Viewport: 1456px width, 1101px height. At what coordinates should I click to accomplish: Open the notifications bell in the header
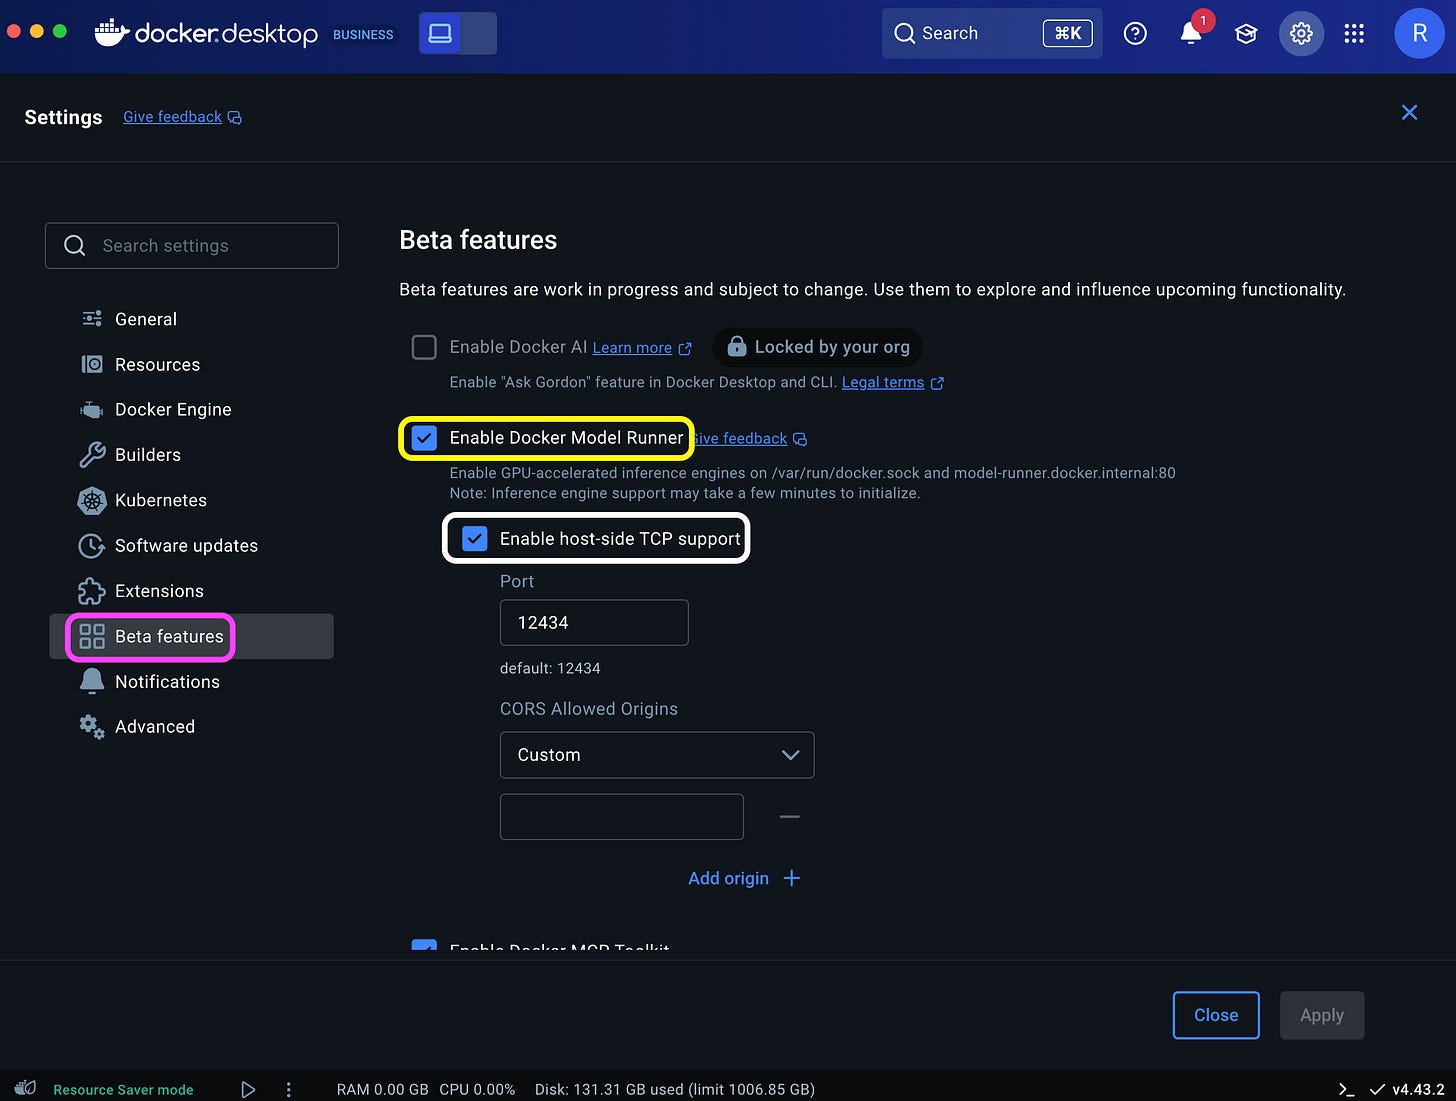click(1189, 33)
